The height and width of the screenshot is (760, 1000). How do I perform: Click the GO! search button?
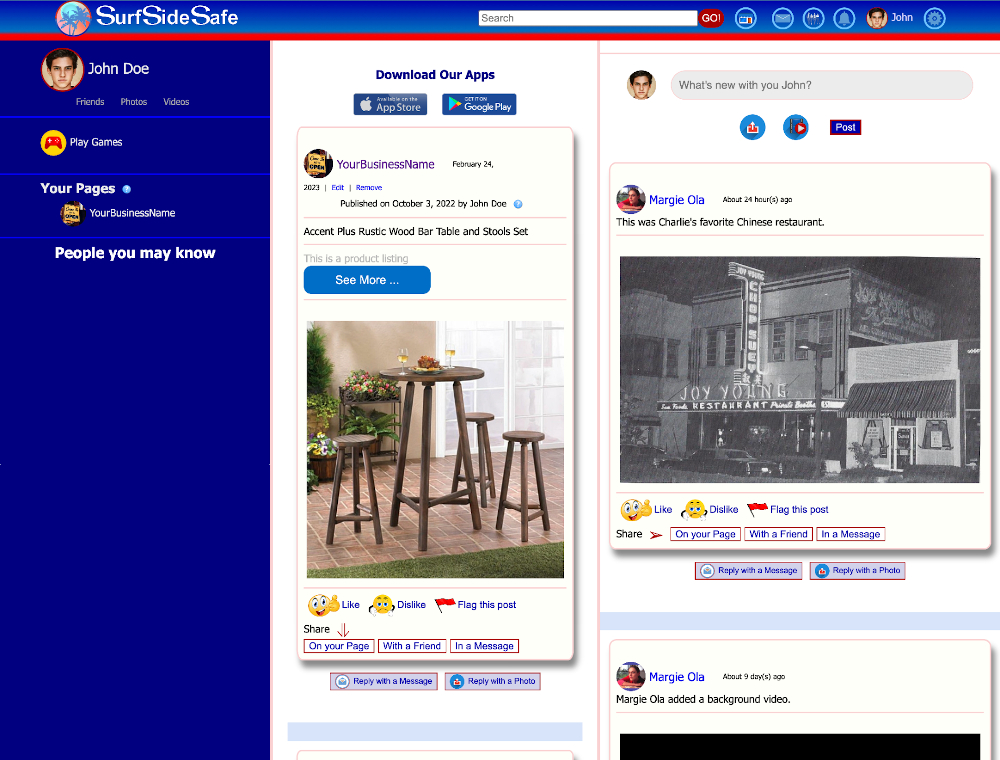(x=711, y=17)
